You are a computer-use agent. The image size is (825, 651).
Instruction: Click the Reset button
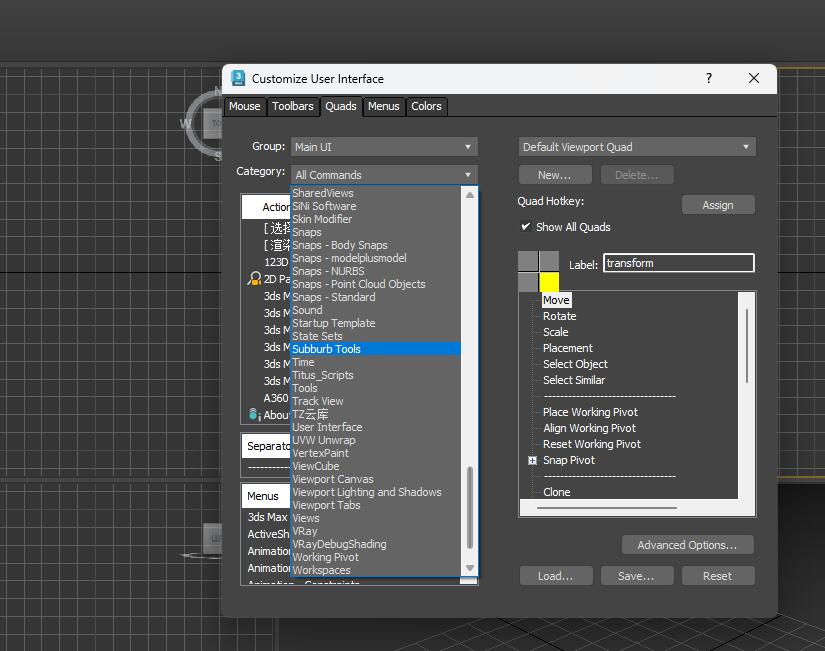click(x=718, y=576)
